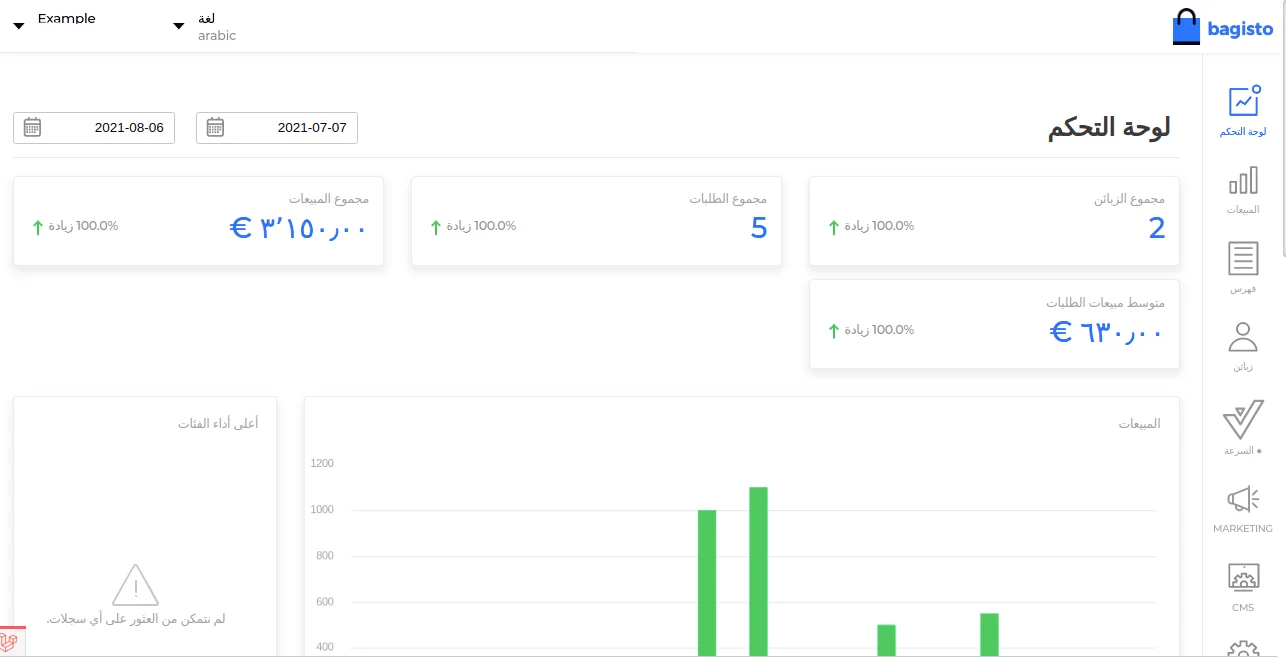Image resolution: width=1286 pixels, height=657 pixels.
Task: Click 100.0% increase text in total orders card
Action: (x=482, y=226)
